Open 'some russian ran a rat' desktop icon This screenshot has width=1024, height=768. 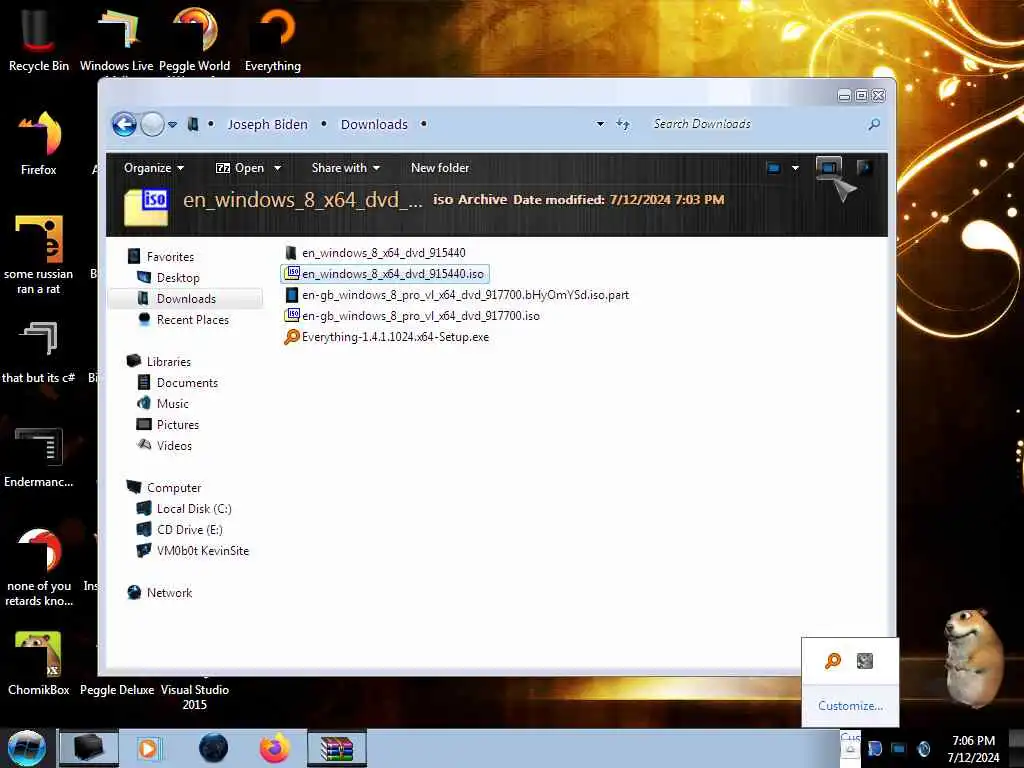[x=39, y=255]
